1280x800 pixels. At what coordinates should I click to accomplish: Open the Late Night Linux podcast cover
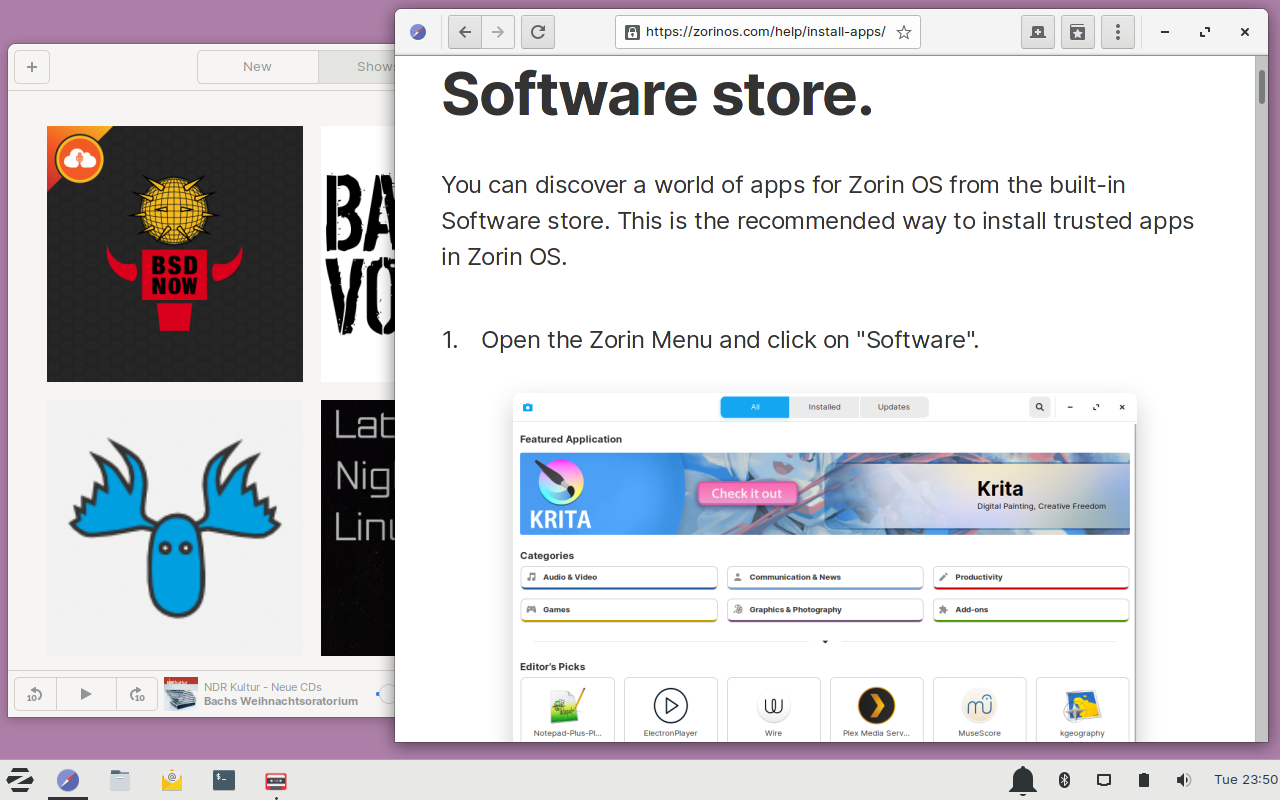click(x=358, y=528)
